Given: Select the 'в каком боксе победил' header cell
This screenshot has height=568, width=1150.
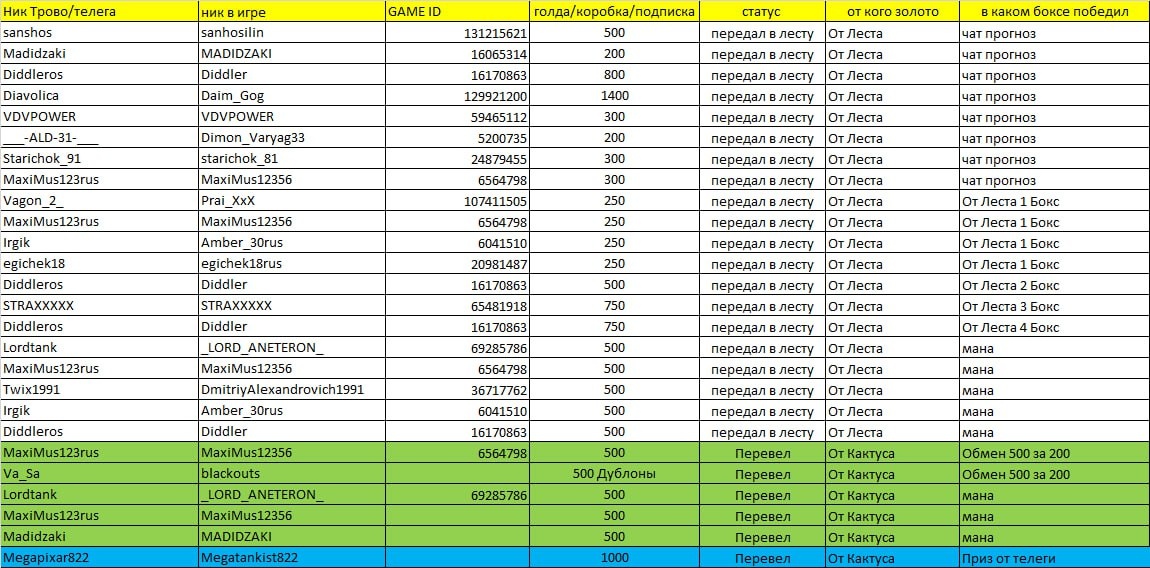Looking at the screenshot, I should (x=1055, y=12).
